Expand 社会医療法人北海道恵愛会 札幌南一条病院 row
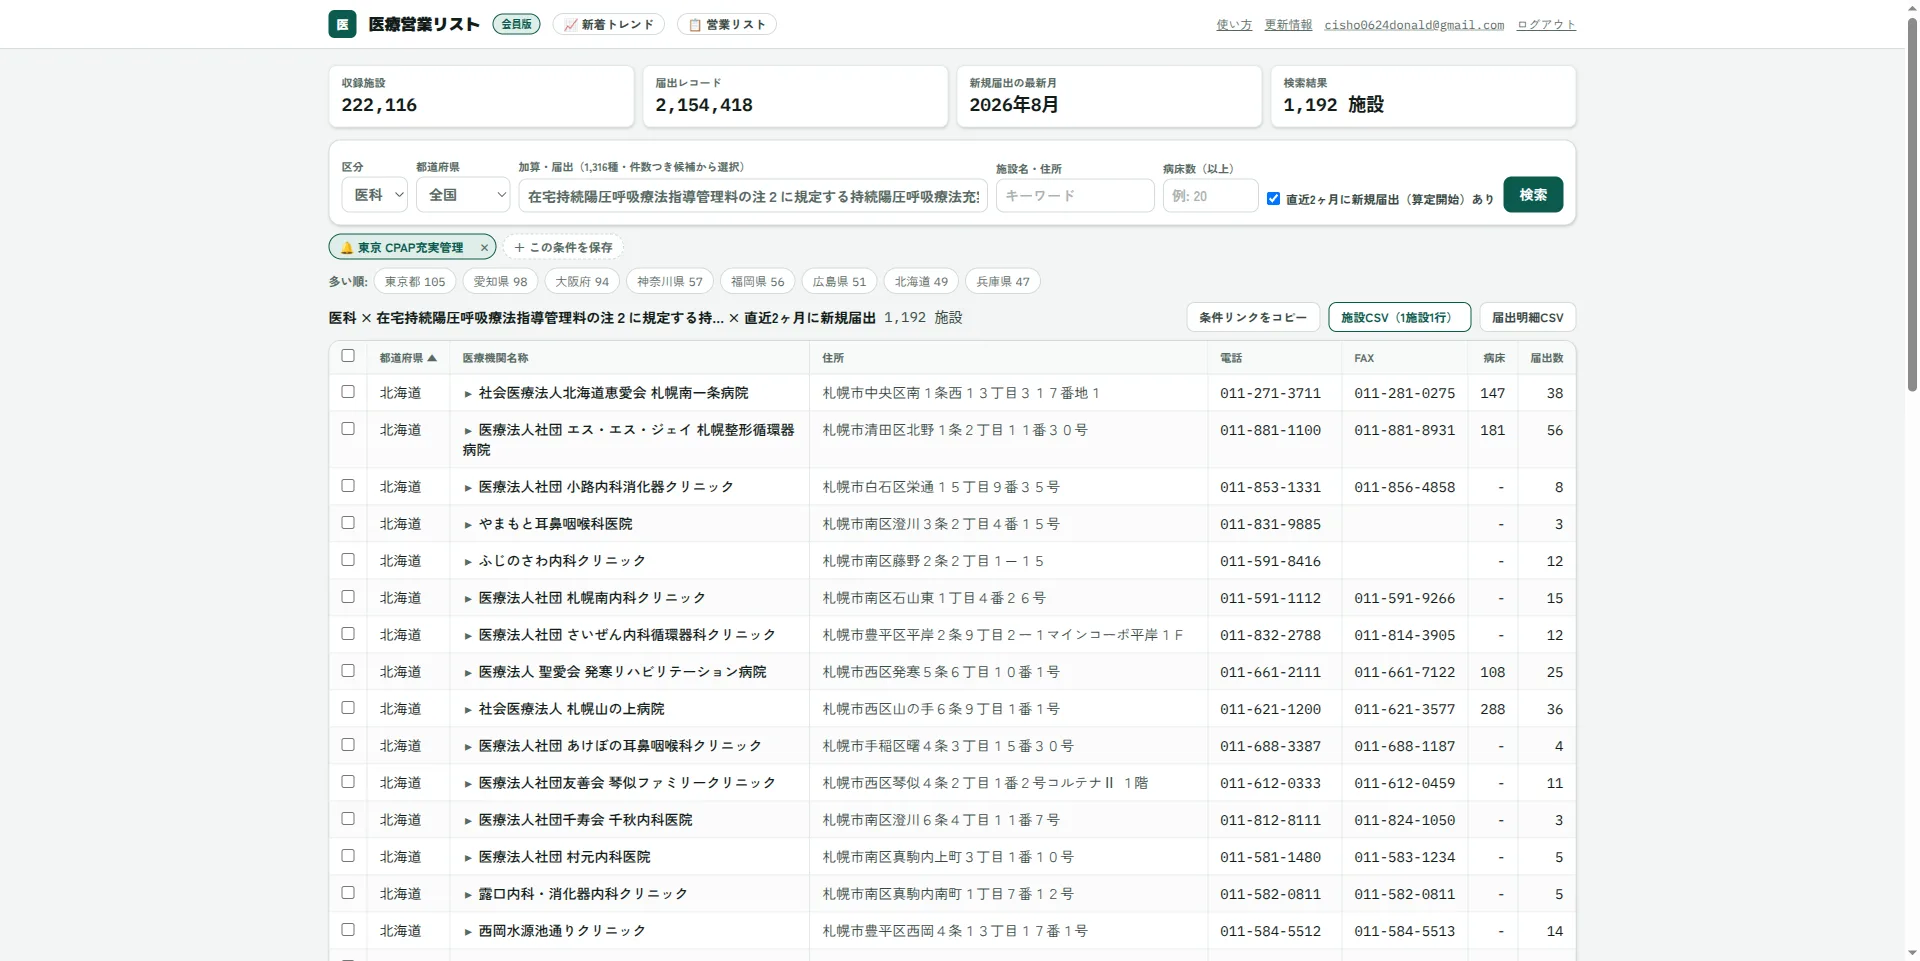Screen dimensions: 1920x961 click(x=467, y=394)
